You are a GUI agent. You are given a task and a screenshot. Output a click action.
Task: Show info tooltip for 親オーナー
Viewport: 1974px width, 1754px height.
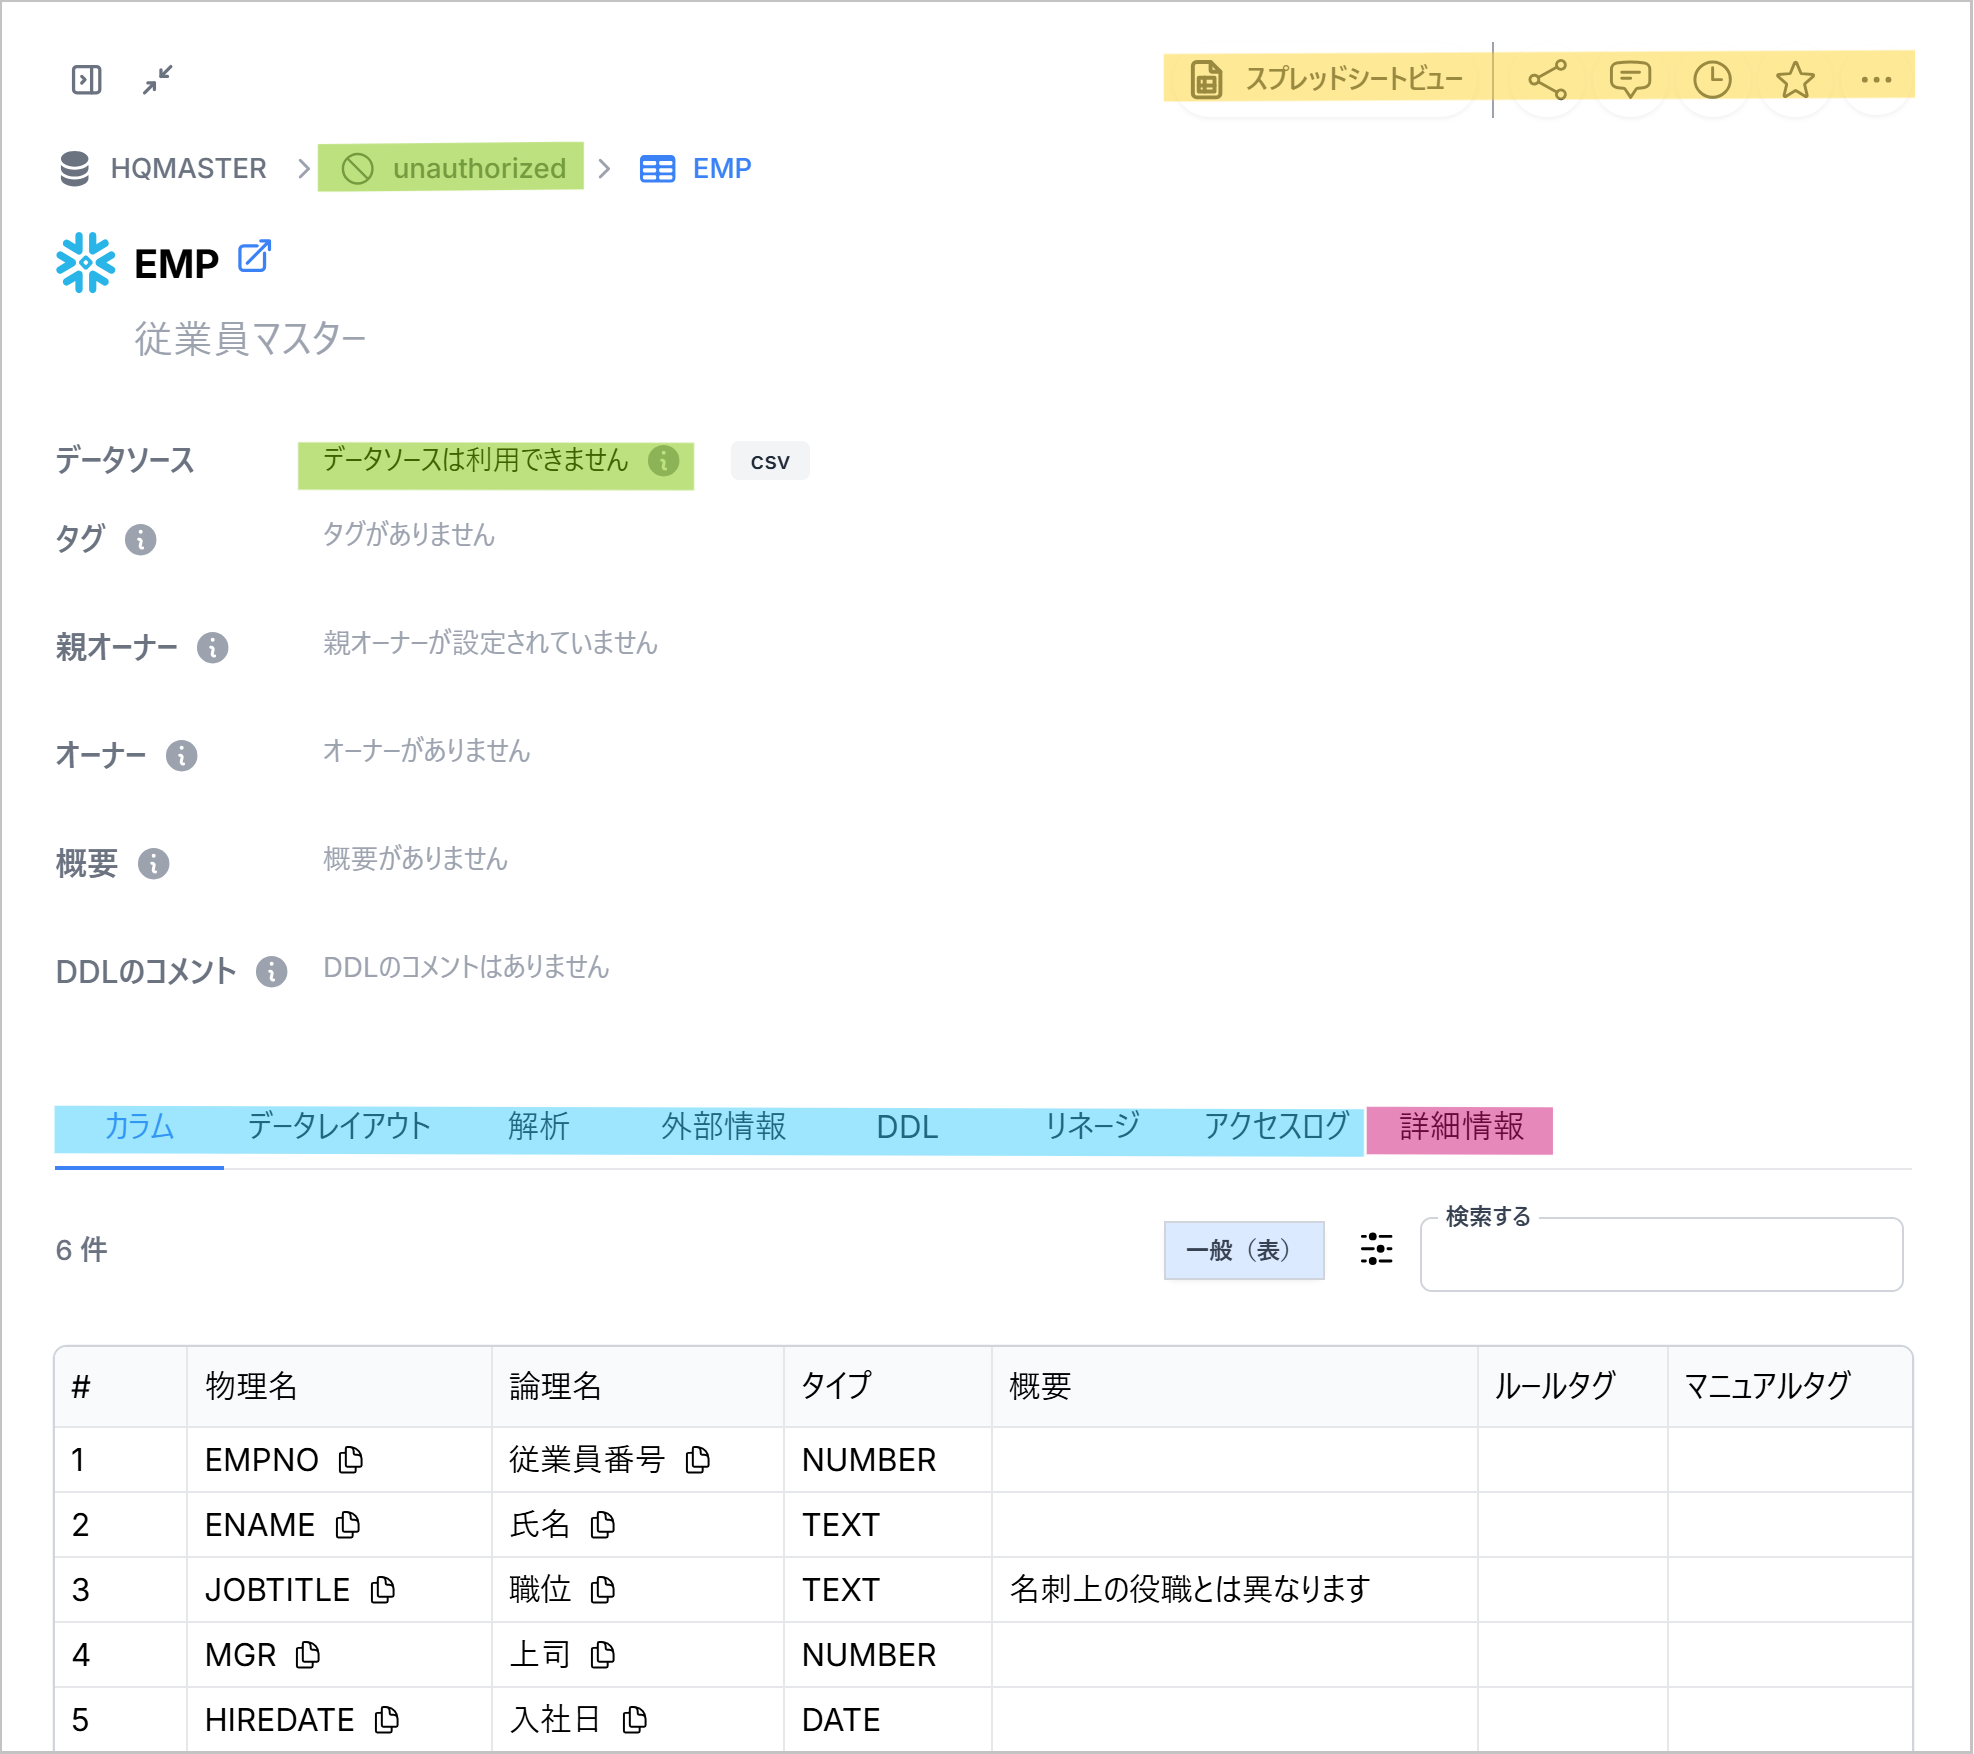(x=212, y=648)
